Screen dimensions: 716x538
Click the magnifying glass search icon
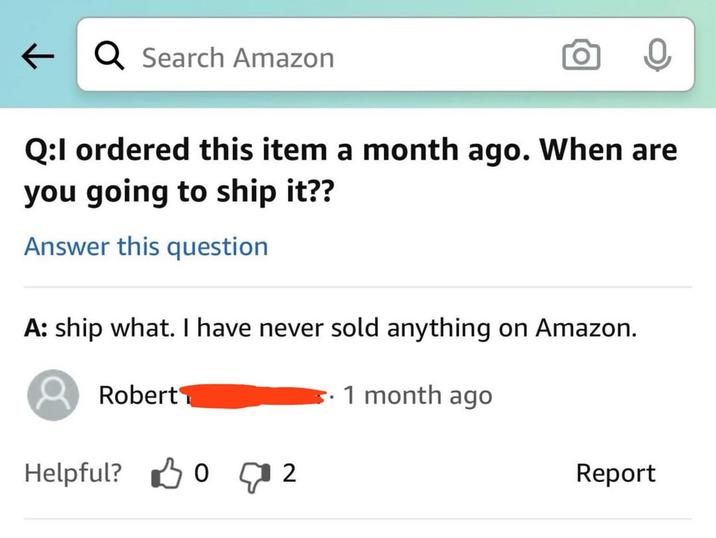[x=110, y=57]
